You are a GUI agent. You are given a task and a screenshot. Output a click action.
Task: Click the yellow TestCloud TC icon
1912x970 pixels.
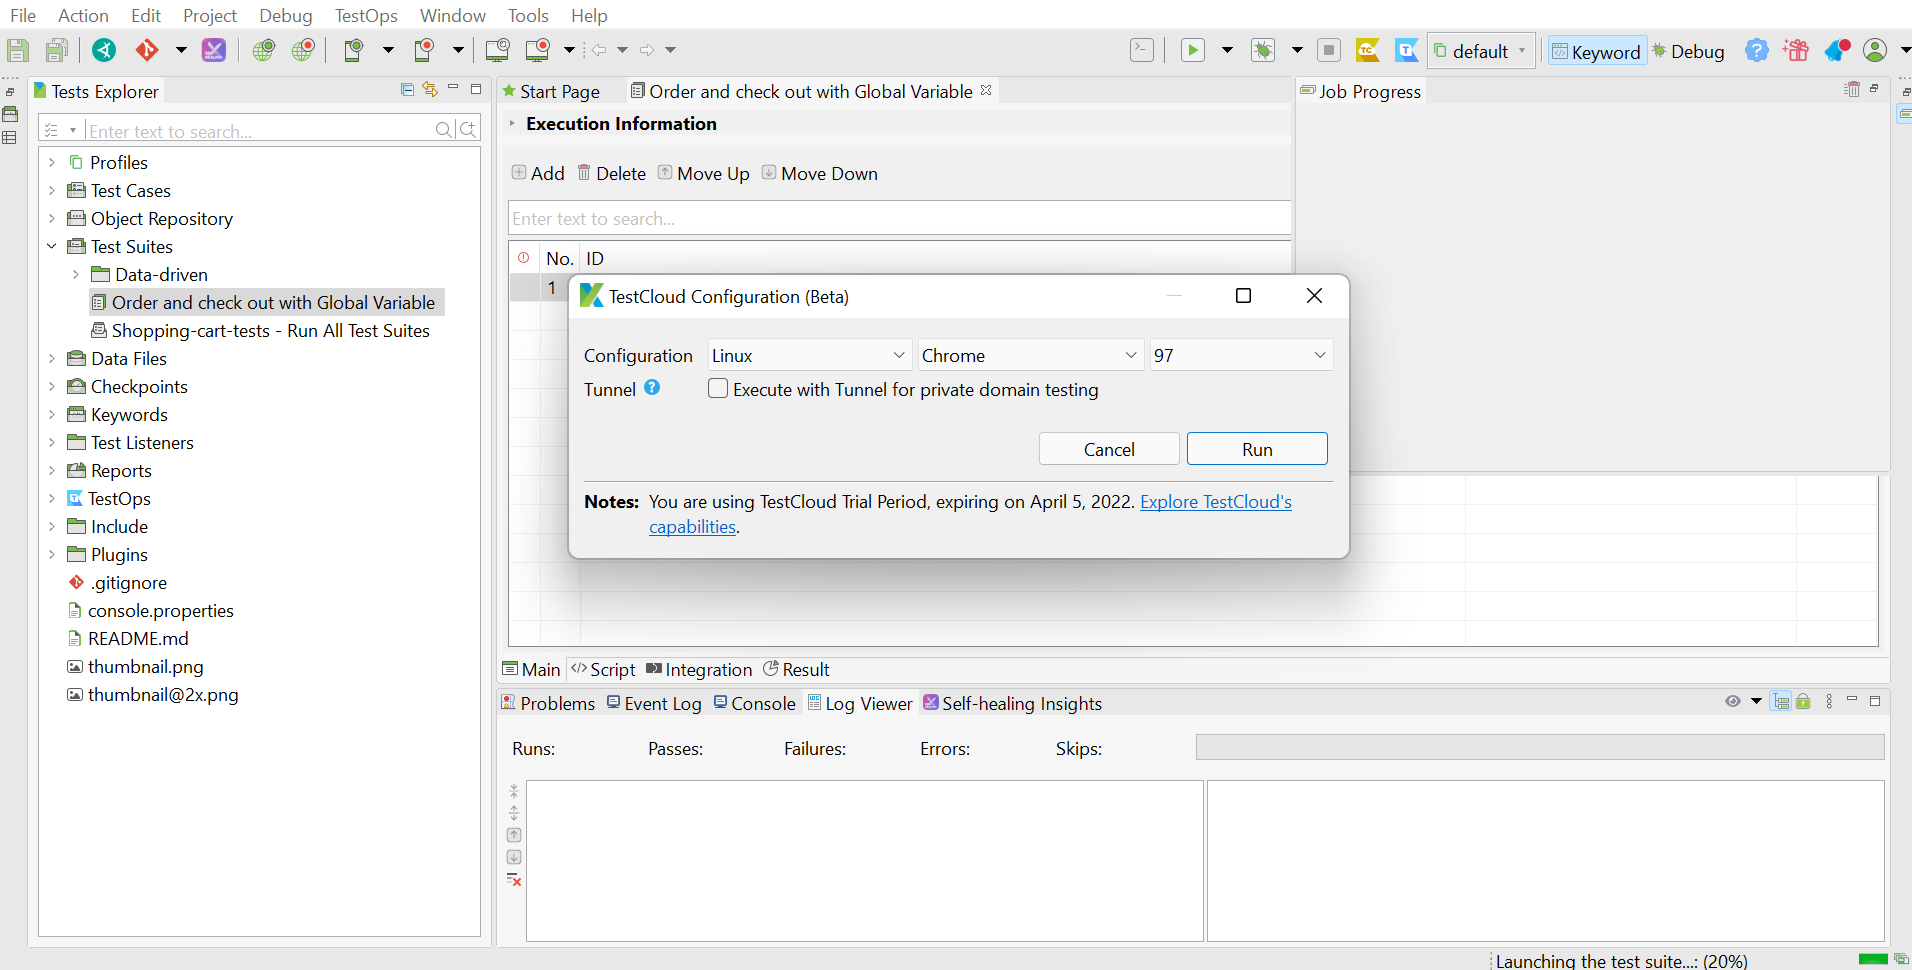1367,50
